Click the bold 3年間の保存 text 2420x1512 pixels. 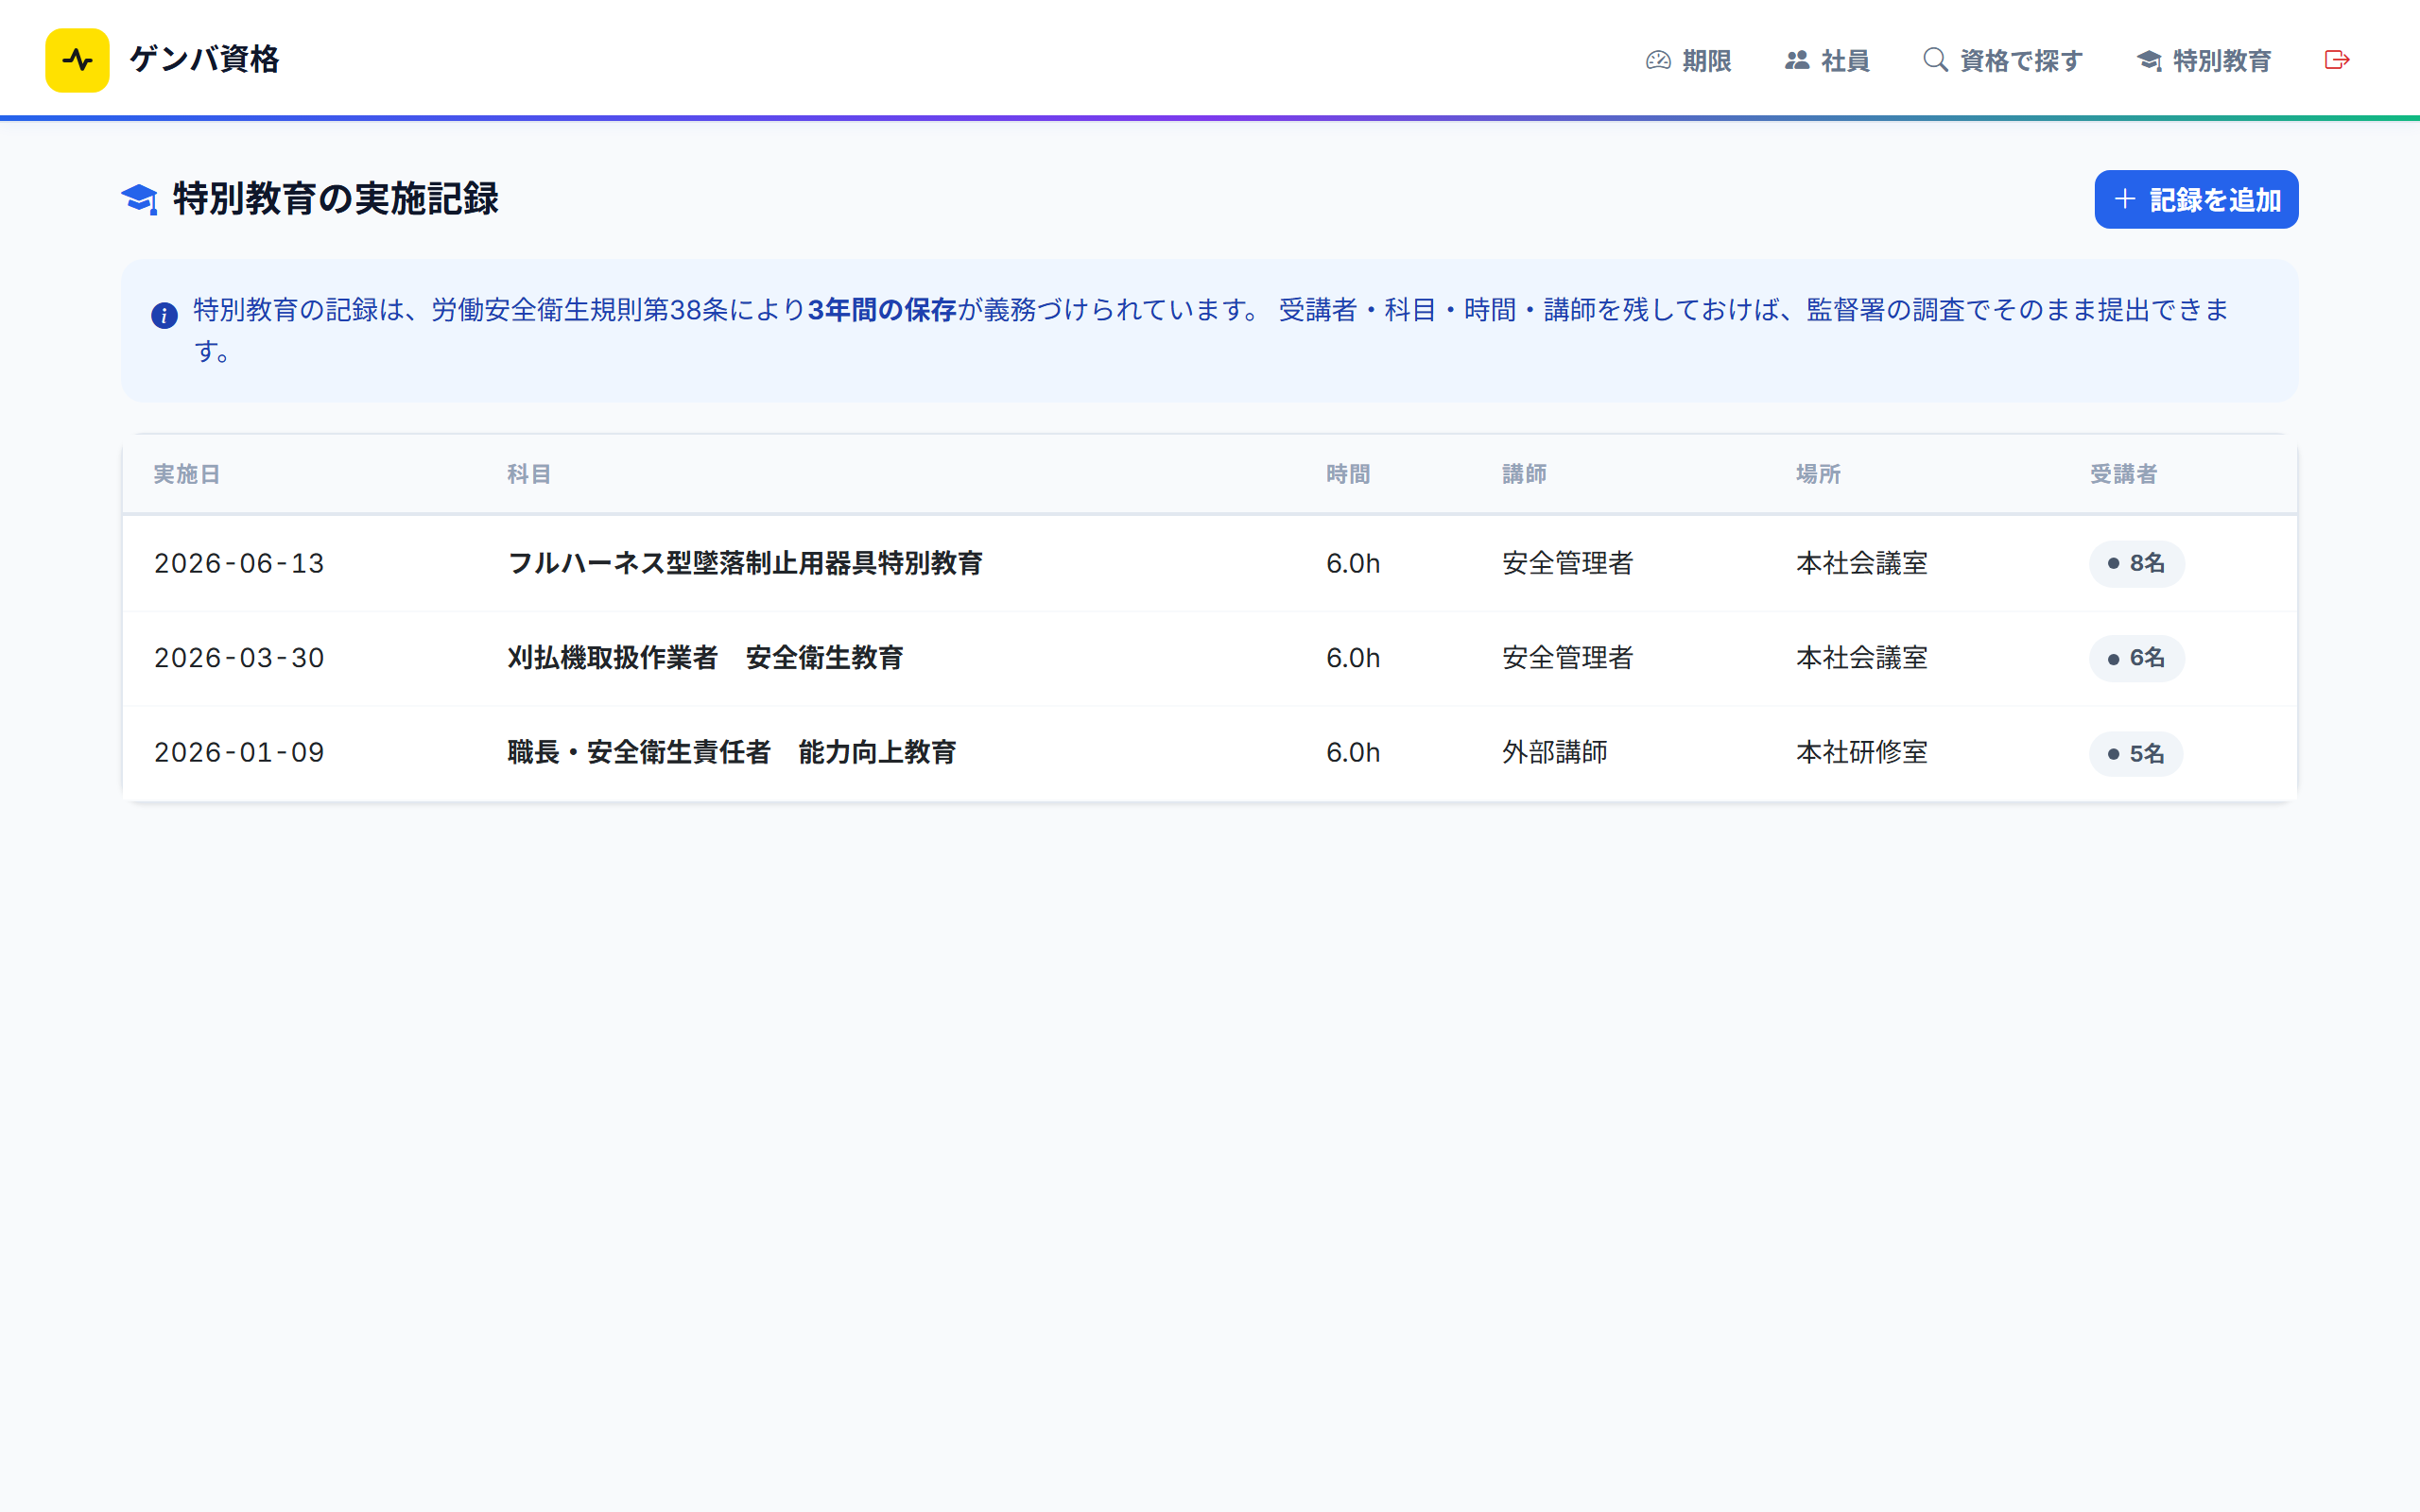tap(882, 310)
